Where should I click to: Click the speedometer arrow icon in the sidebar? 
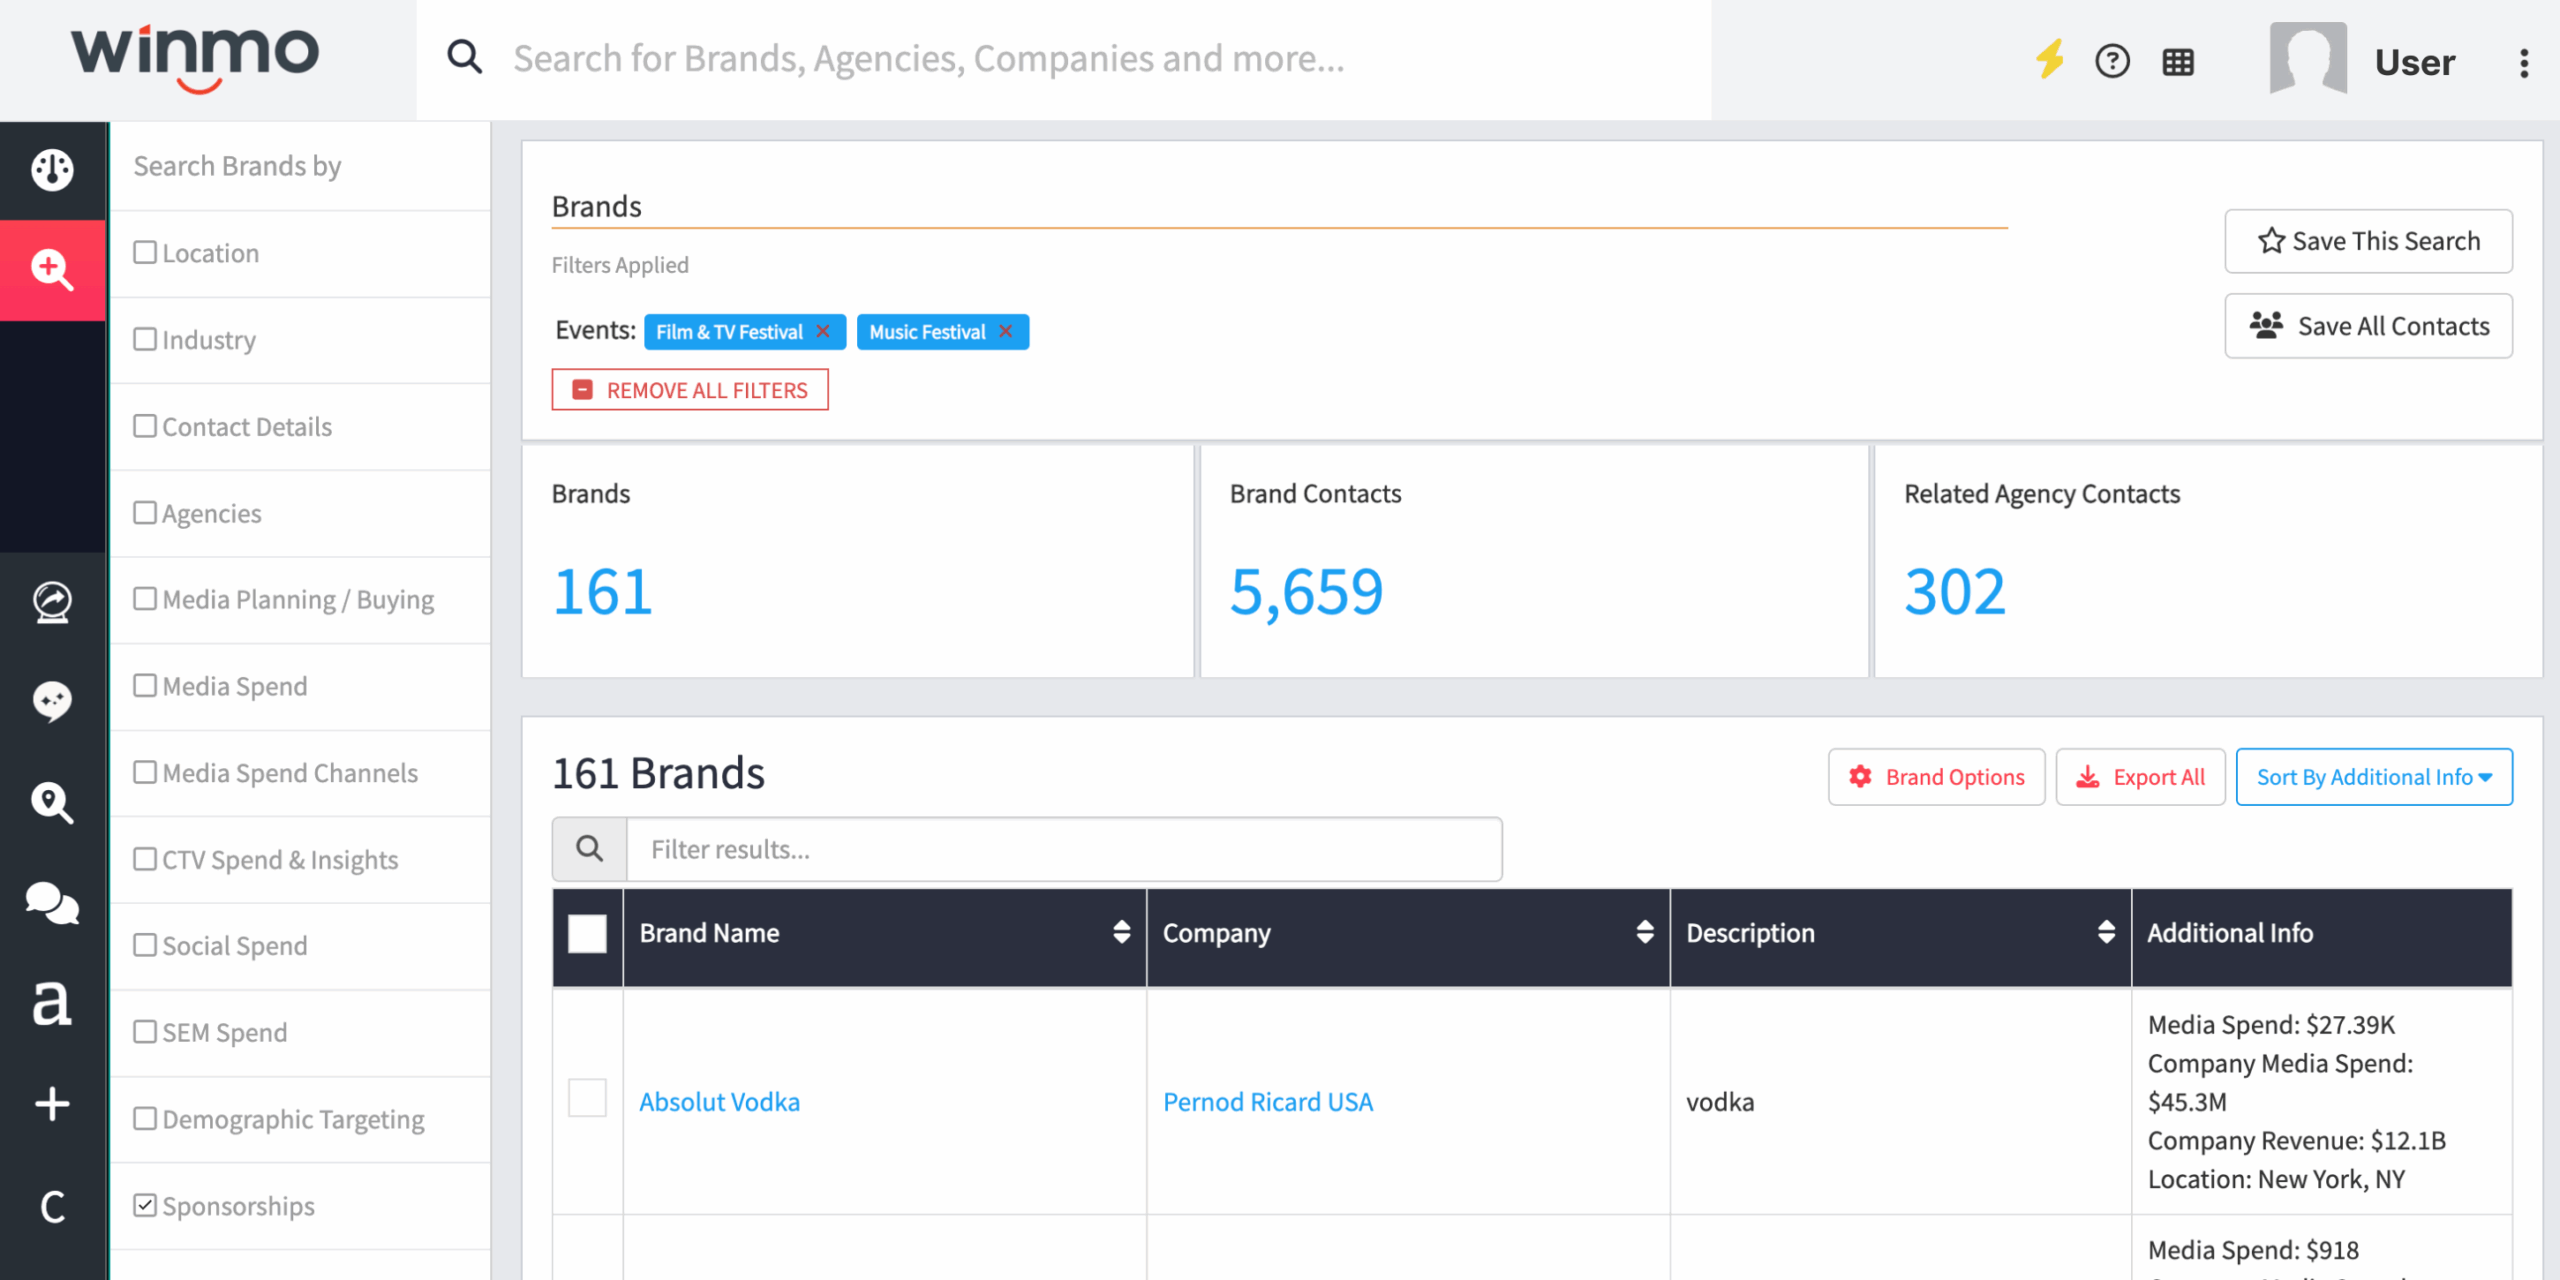coord(52,603)
